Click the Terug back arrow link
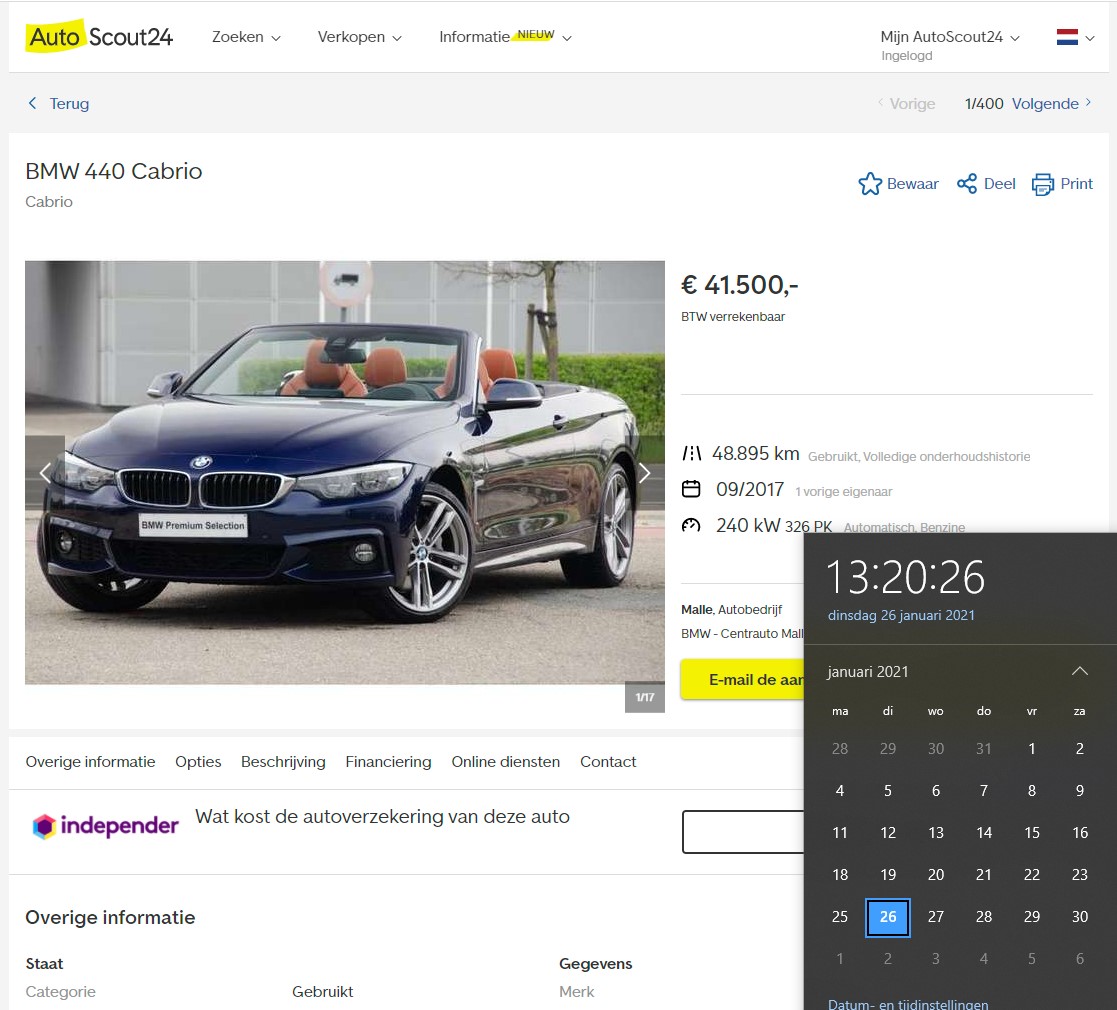The image size is (1117, 1010). (58, 103)
